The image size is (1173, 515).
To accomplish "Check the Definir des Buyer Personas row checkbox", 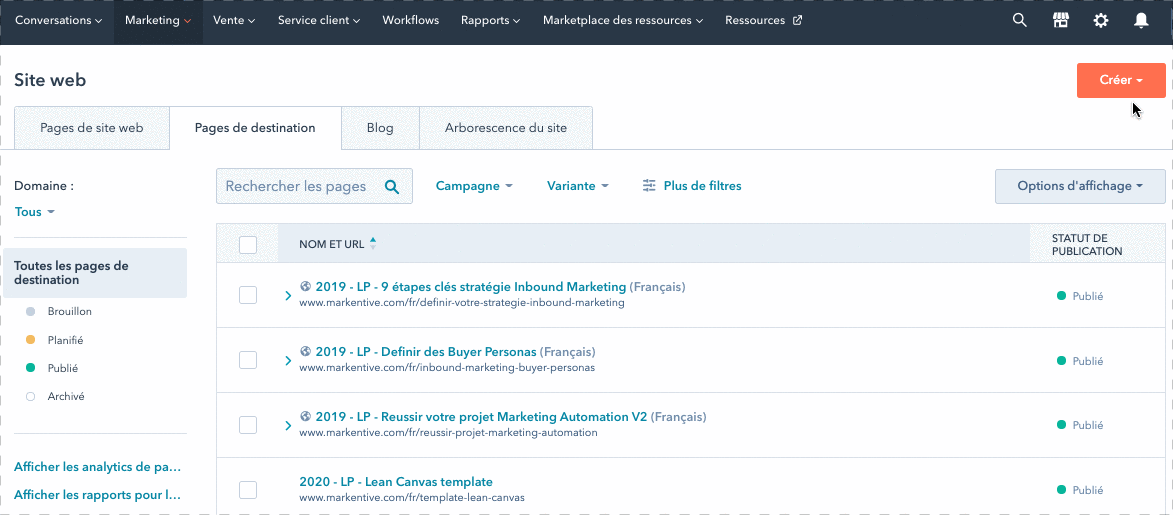I will pos(248,360).
